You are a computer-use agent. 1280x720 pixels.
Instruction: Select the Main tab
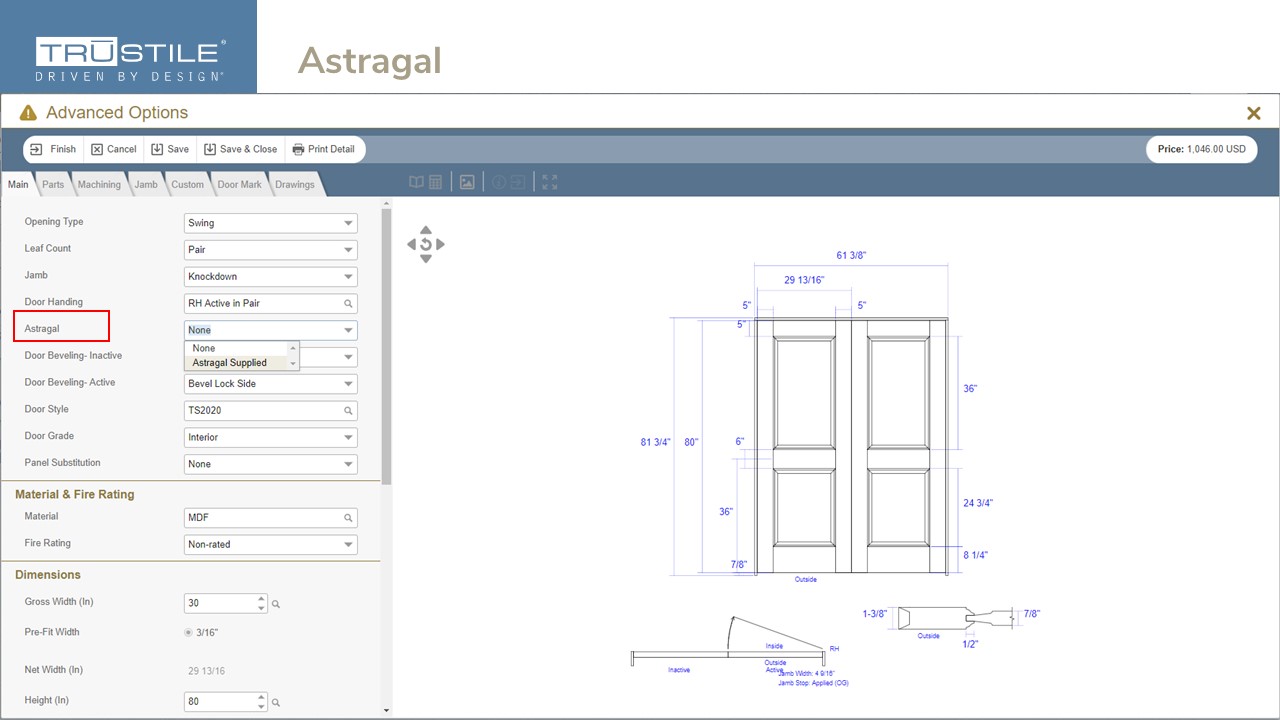click(18, 184)
